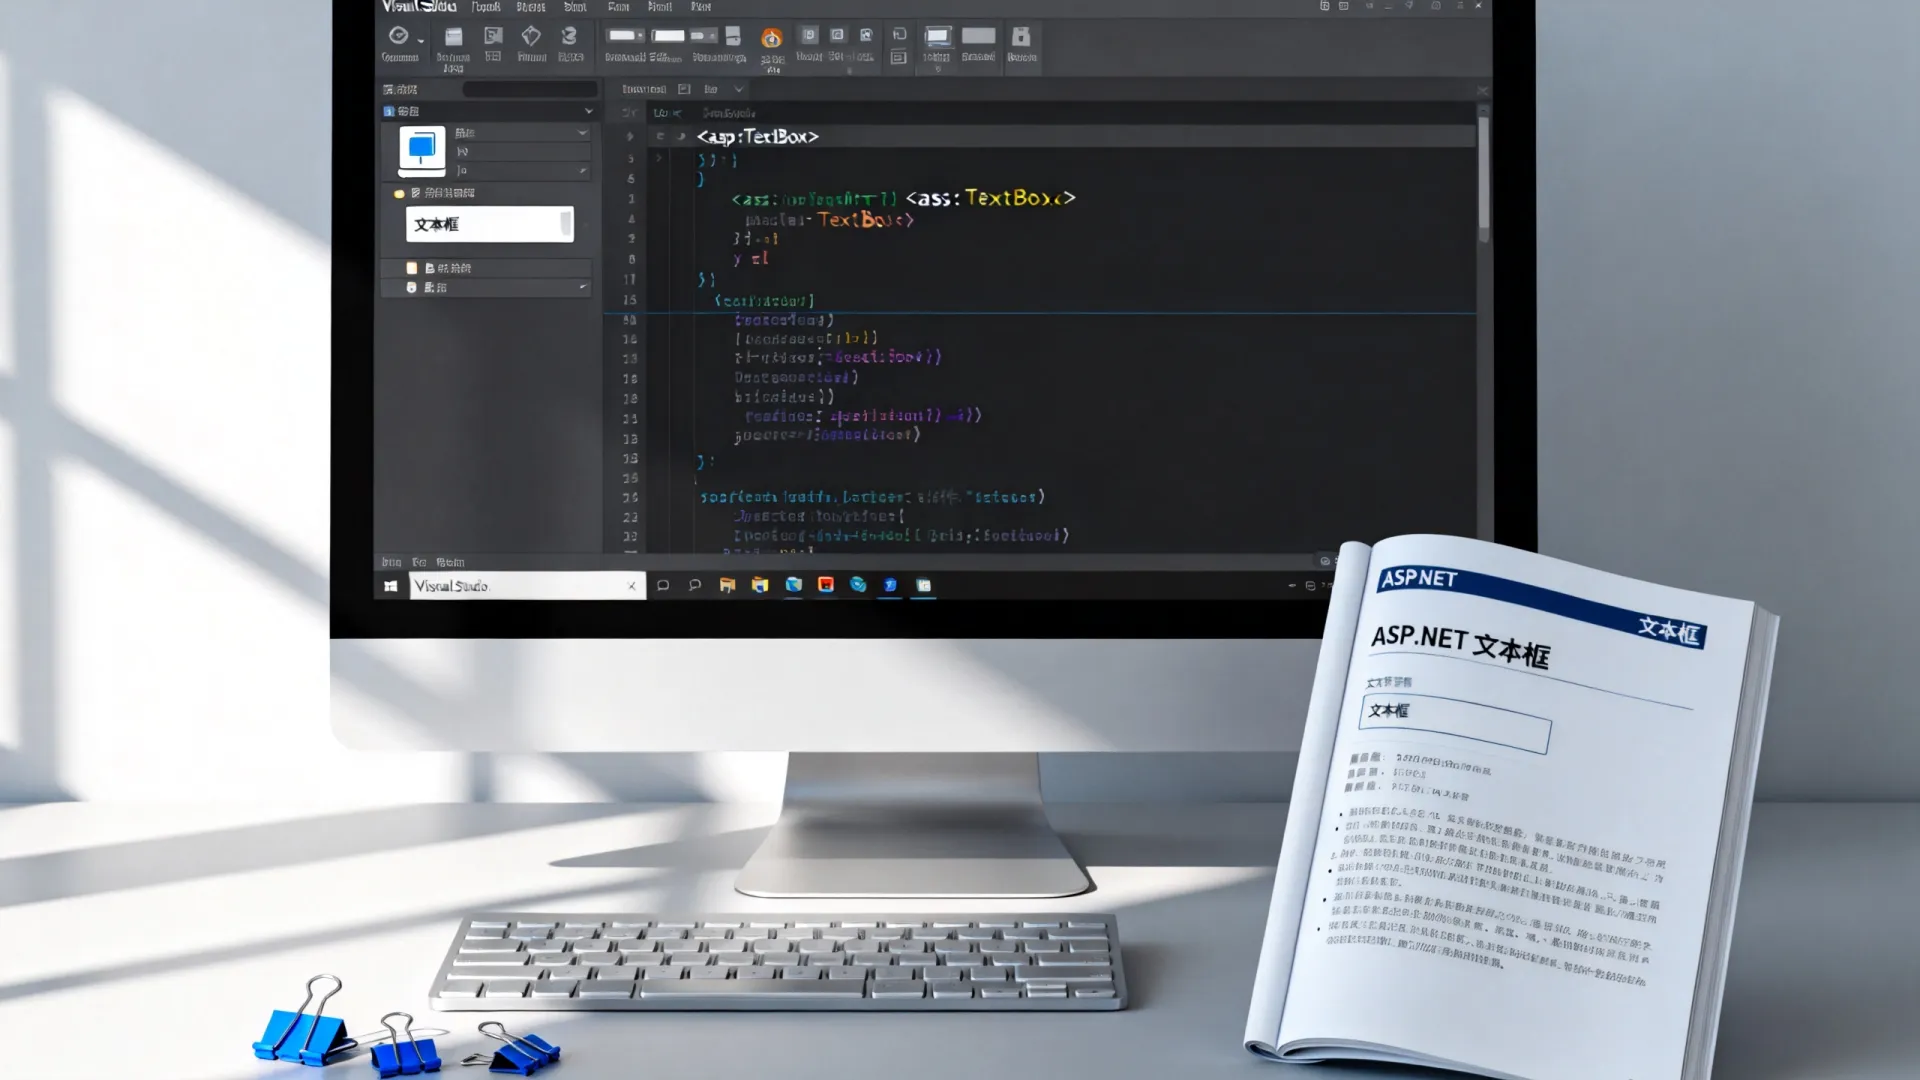Open the chevron dropdown in the editor tab strip

739,90
